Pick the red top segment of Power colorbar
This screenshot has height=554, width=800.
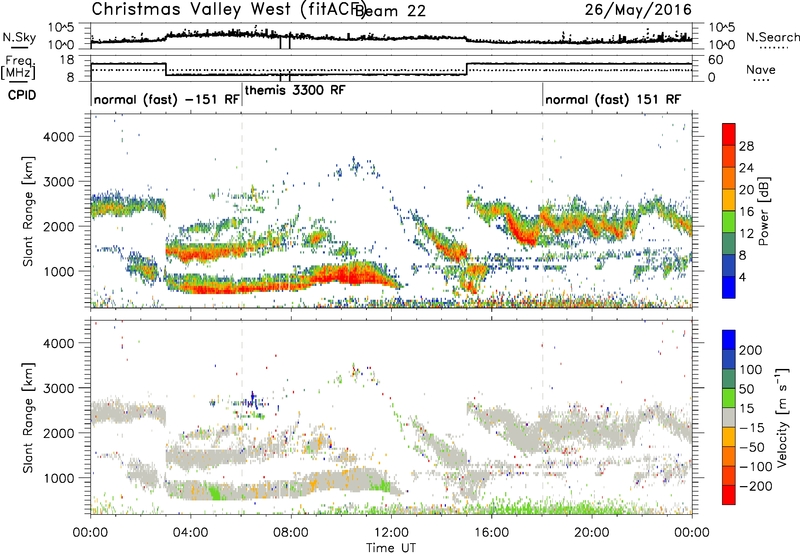[729, 134]
